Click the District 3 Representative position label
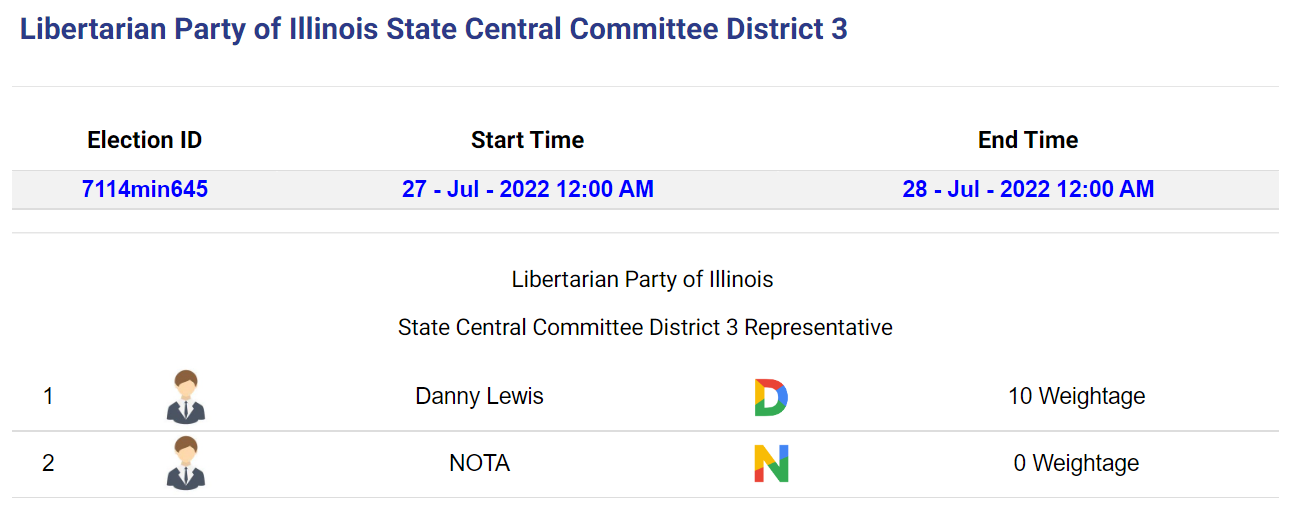This screenshot has height=512, width=1300. coord(645,327)
